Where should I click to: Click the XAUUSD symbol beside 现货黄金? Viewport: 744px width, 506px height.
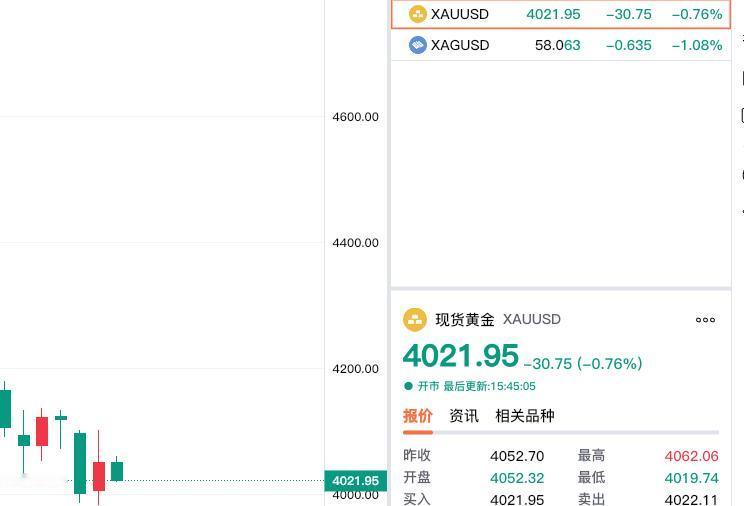click(531, 319)
